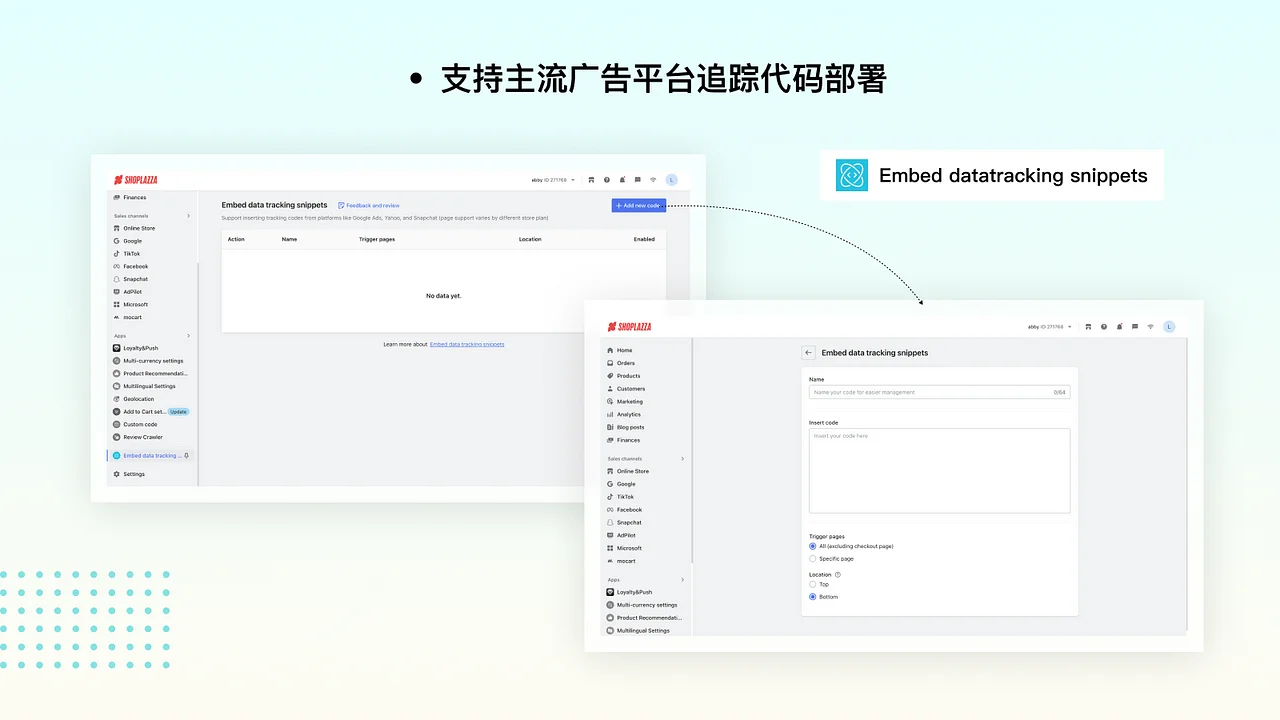Click the wifi signal icon in form window header
The image size is (1280, 720).
pos(1151,327)
